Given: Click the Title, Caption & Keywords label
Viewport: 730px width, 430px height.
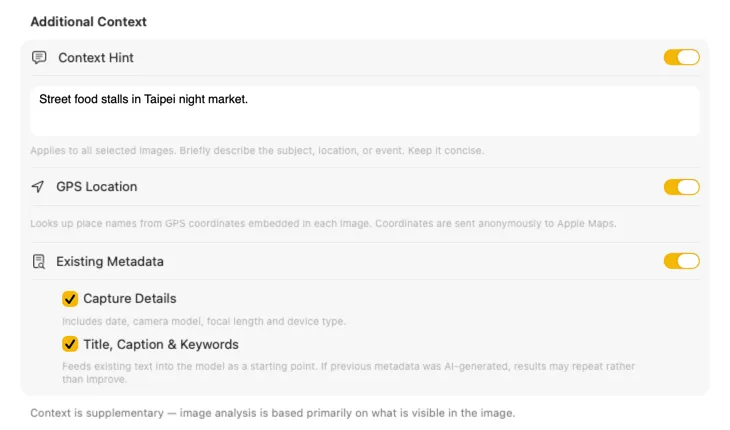Looking at the screenshot, I should tap(161, 344).
